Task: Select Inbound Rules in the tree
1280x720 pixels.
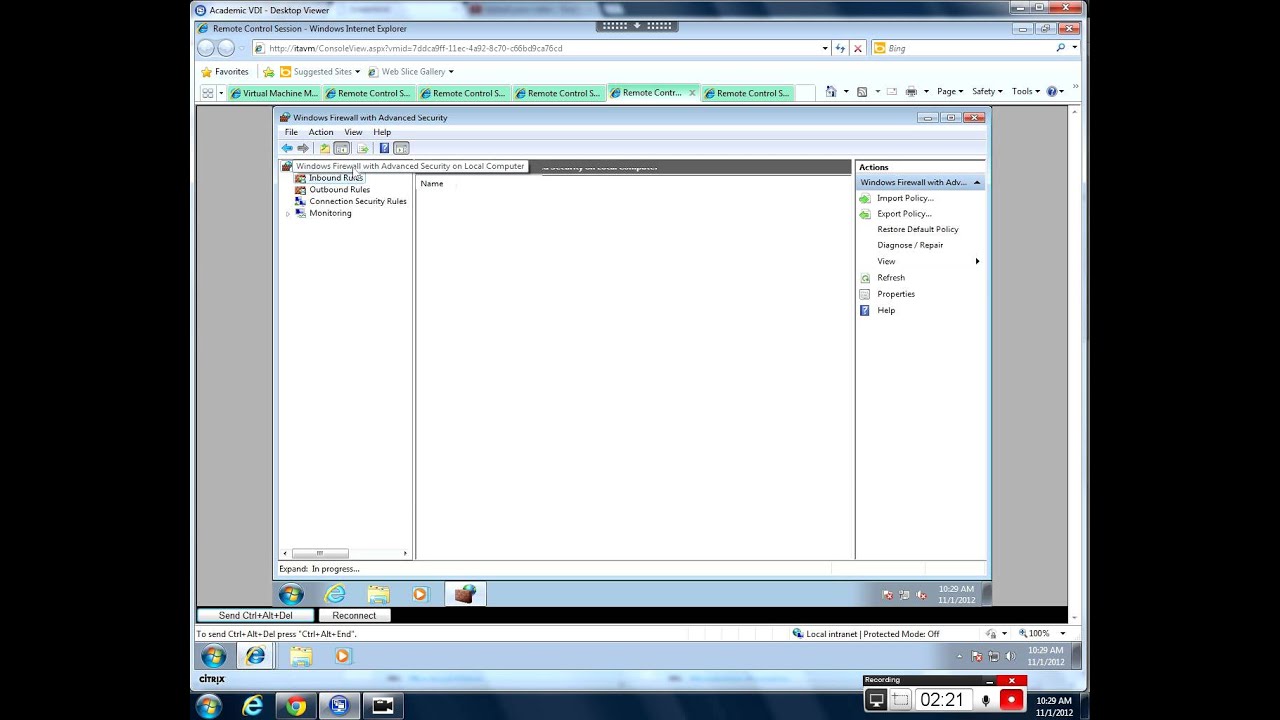Action: (336, 178)
